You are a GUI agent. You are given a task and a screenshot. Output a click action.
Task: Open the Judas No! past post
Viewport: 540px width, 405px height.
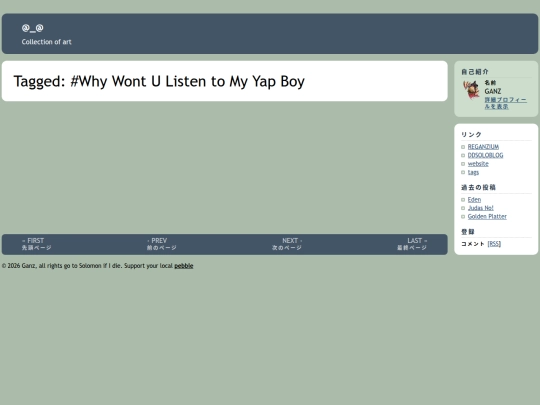pos(480,208)
